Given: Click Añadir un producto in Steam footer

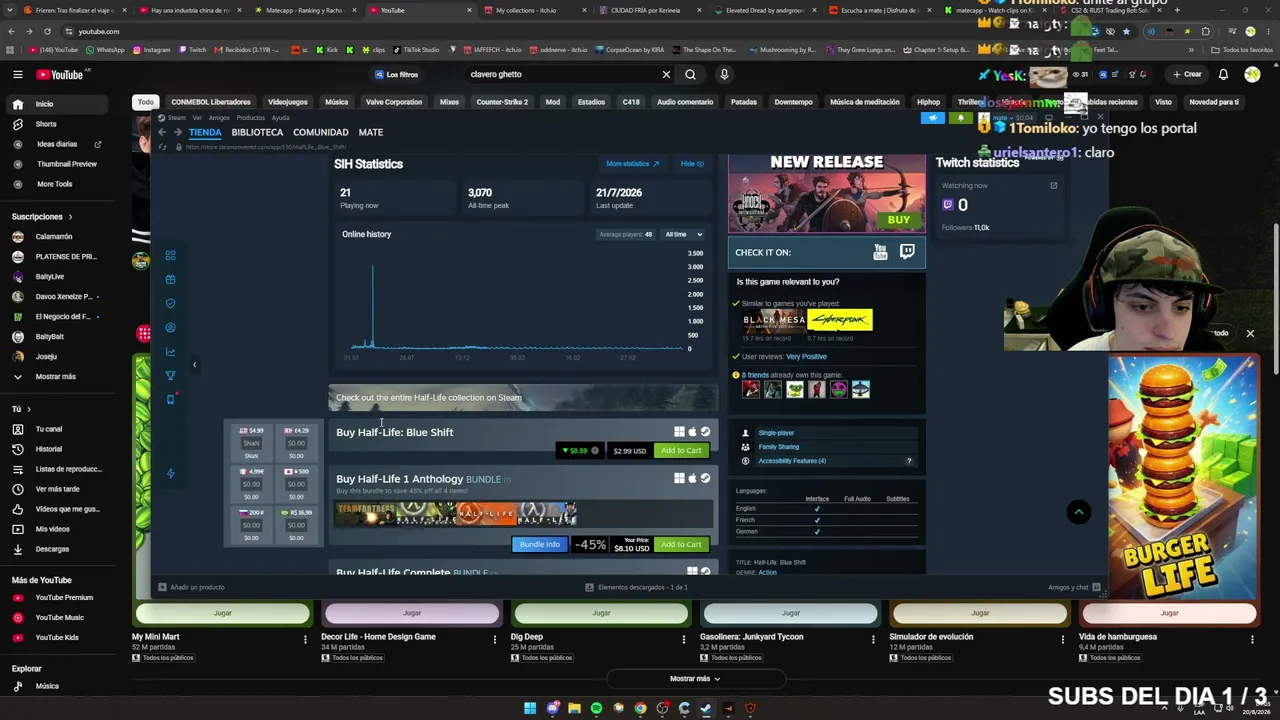Looking at the screenshot, I should (191, 587).
